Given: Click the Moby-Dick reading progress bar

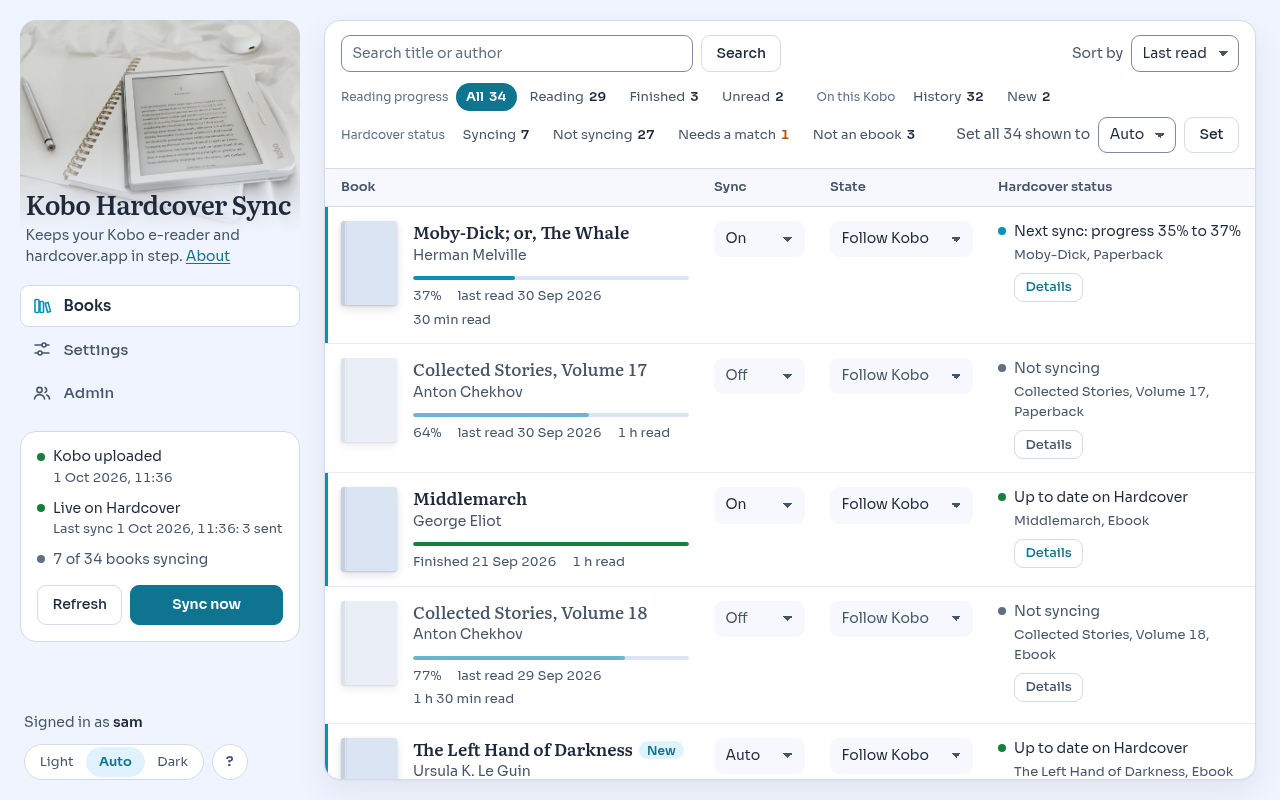Looking at the screenshot, I should pos(551,278).
